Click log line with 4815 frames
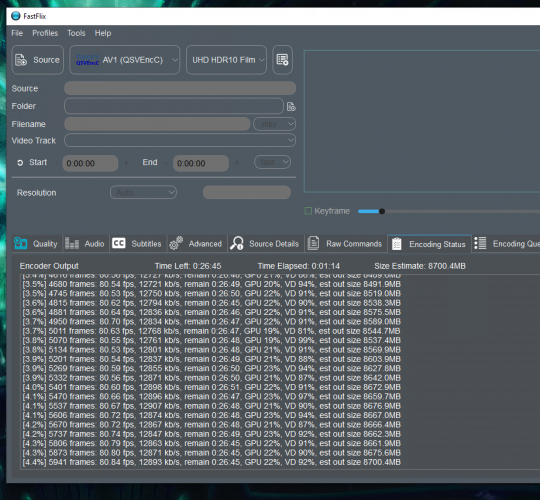540x500 pixels. coord(211,303)
